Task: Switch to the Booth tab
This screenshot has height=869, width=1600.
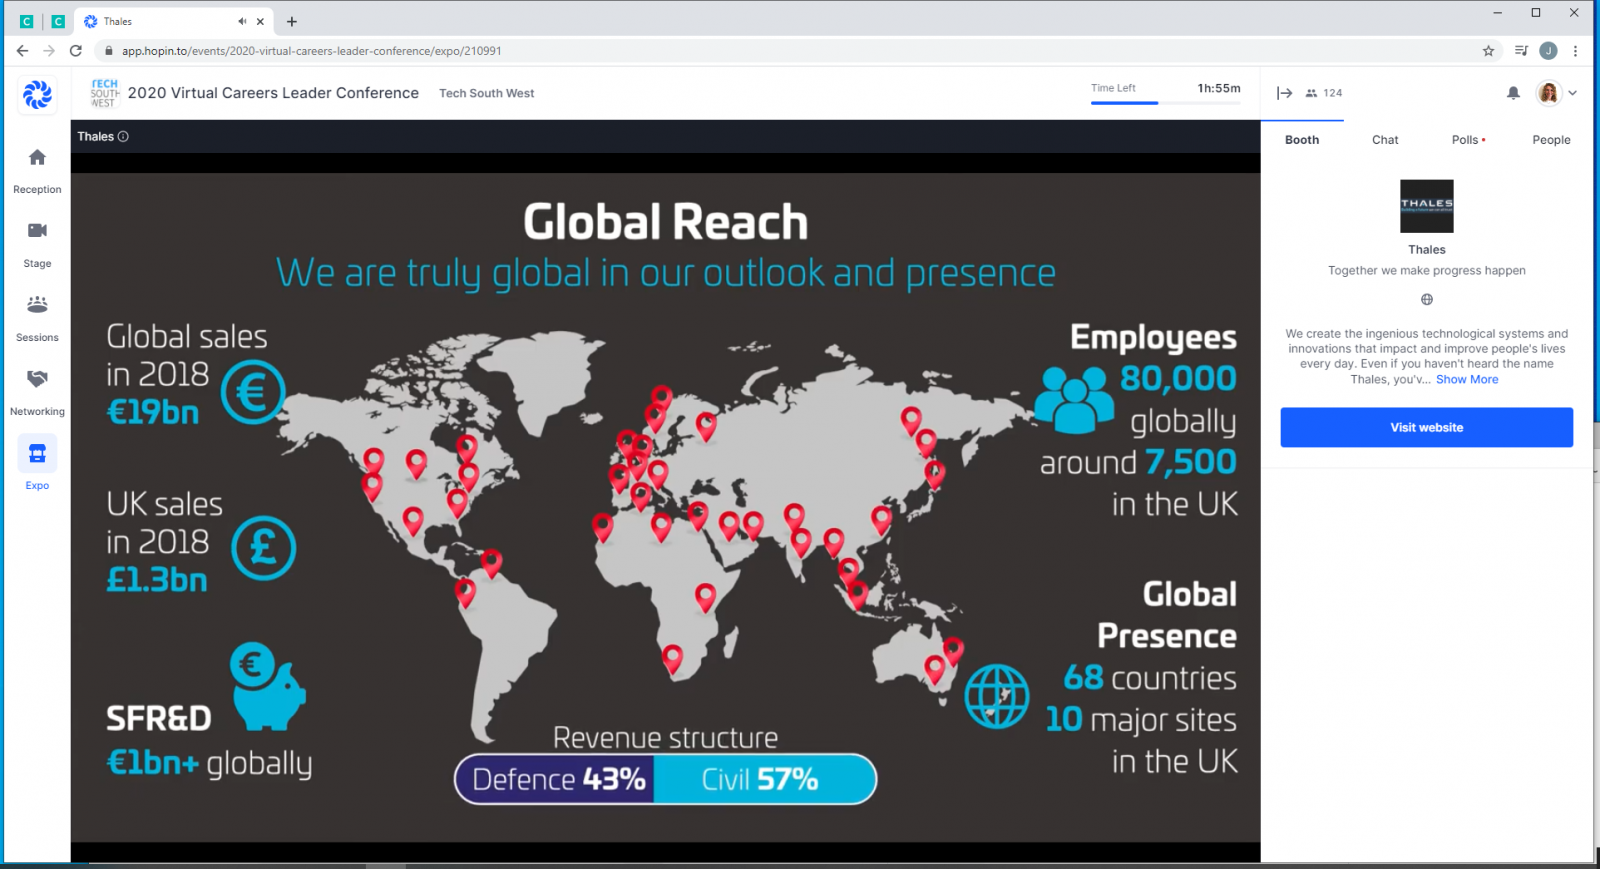Action: (1302, 140)
